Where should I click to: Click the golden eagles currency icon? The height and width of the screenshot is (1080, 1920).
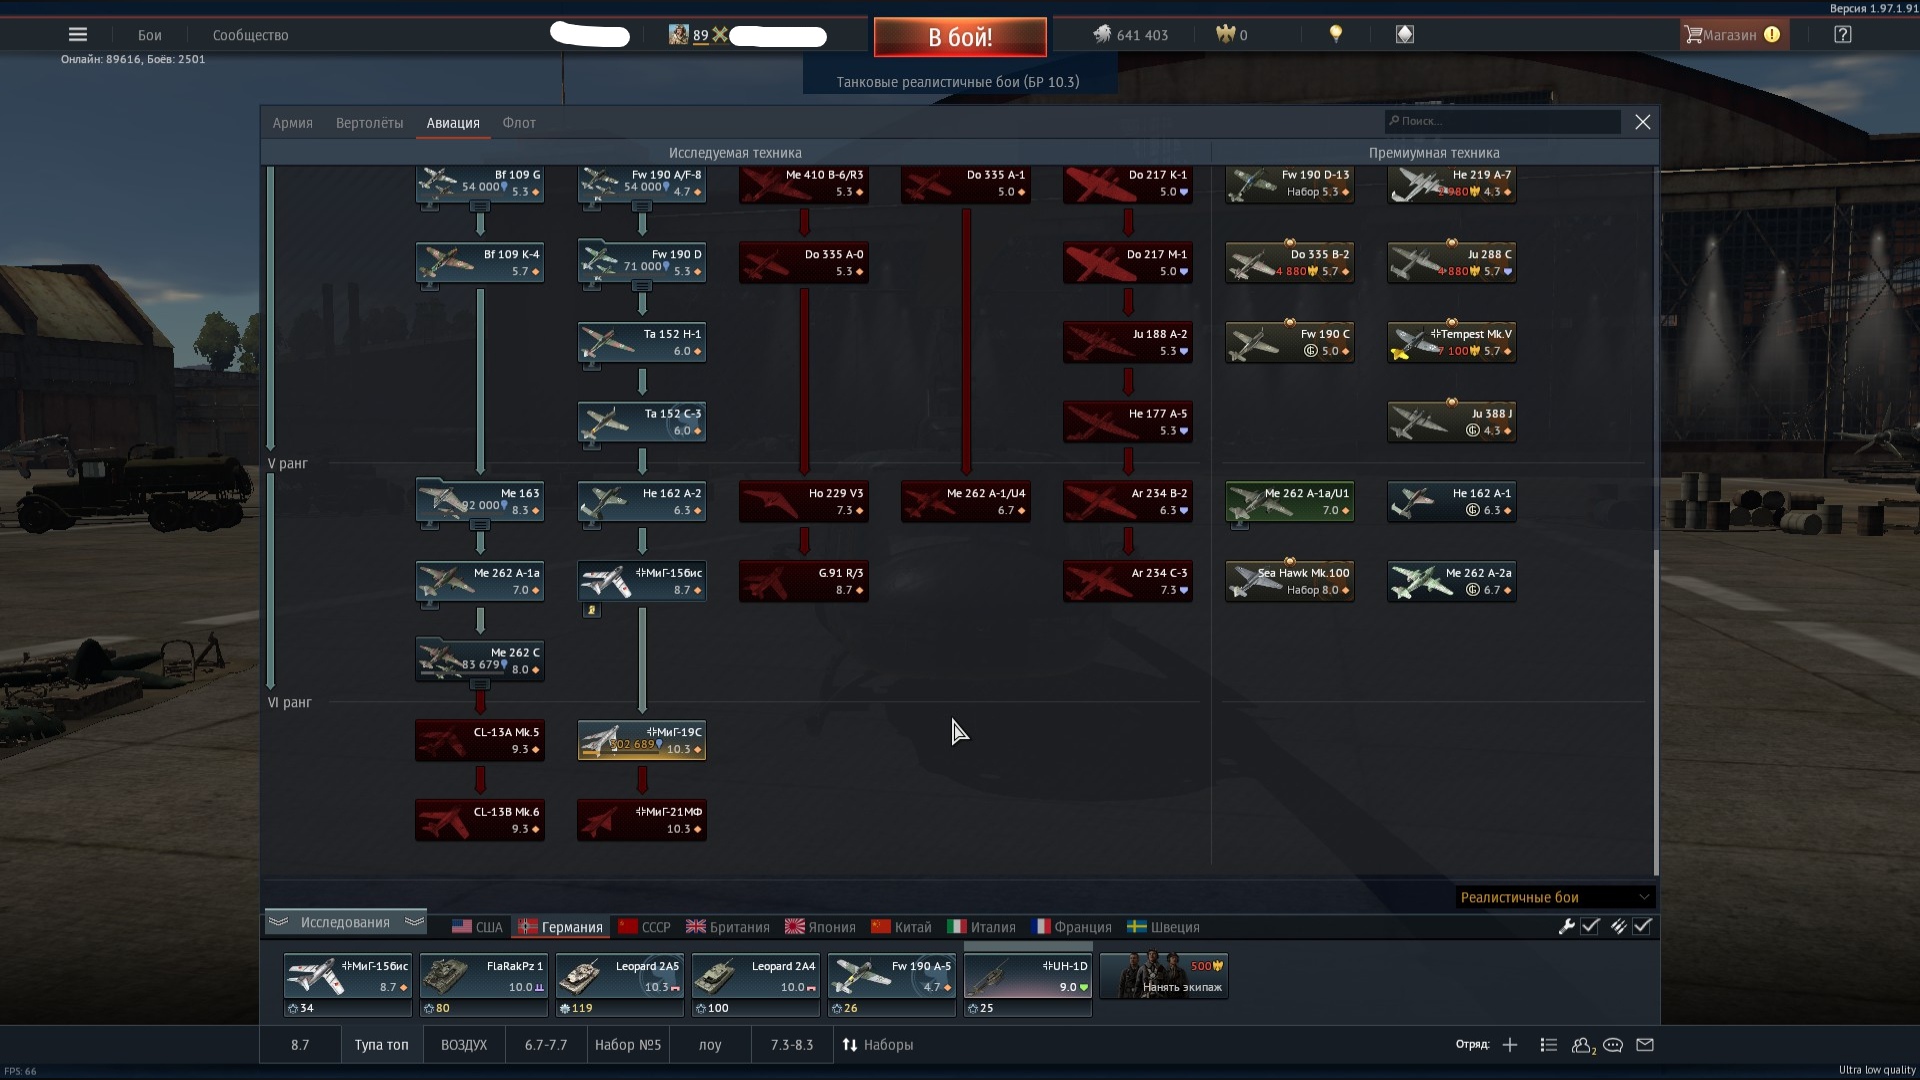[1225, 34]
